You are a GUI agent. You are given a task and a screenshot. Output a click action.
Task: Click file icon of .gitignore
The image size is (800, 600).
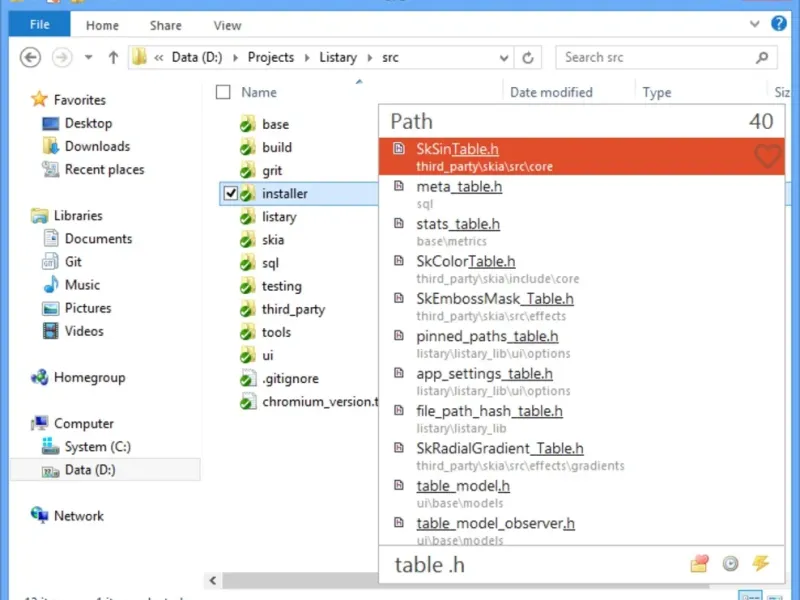coord(247,379)
